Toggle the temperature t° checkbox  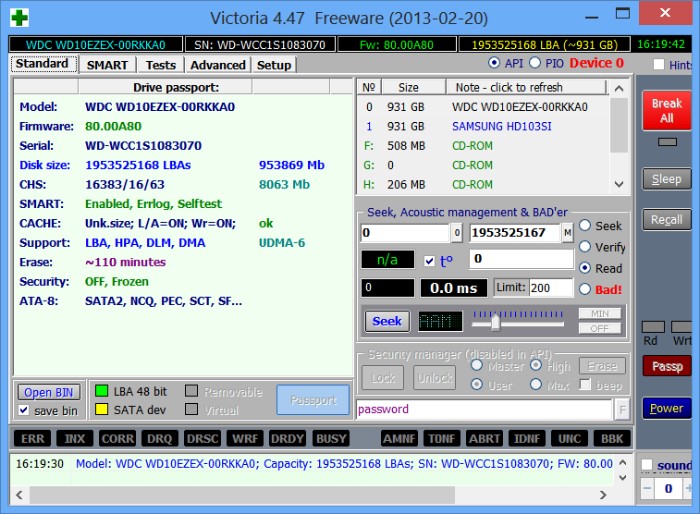pos(429,261)
